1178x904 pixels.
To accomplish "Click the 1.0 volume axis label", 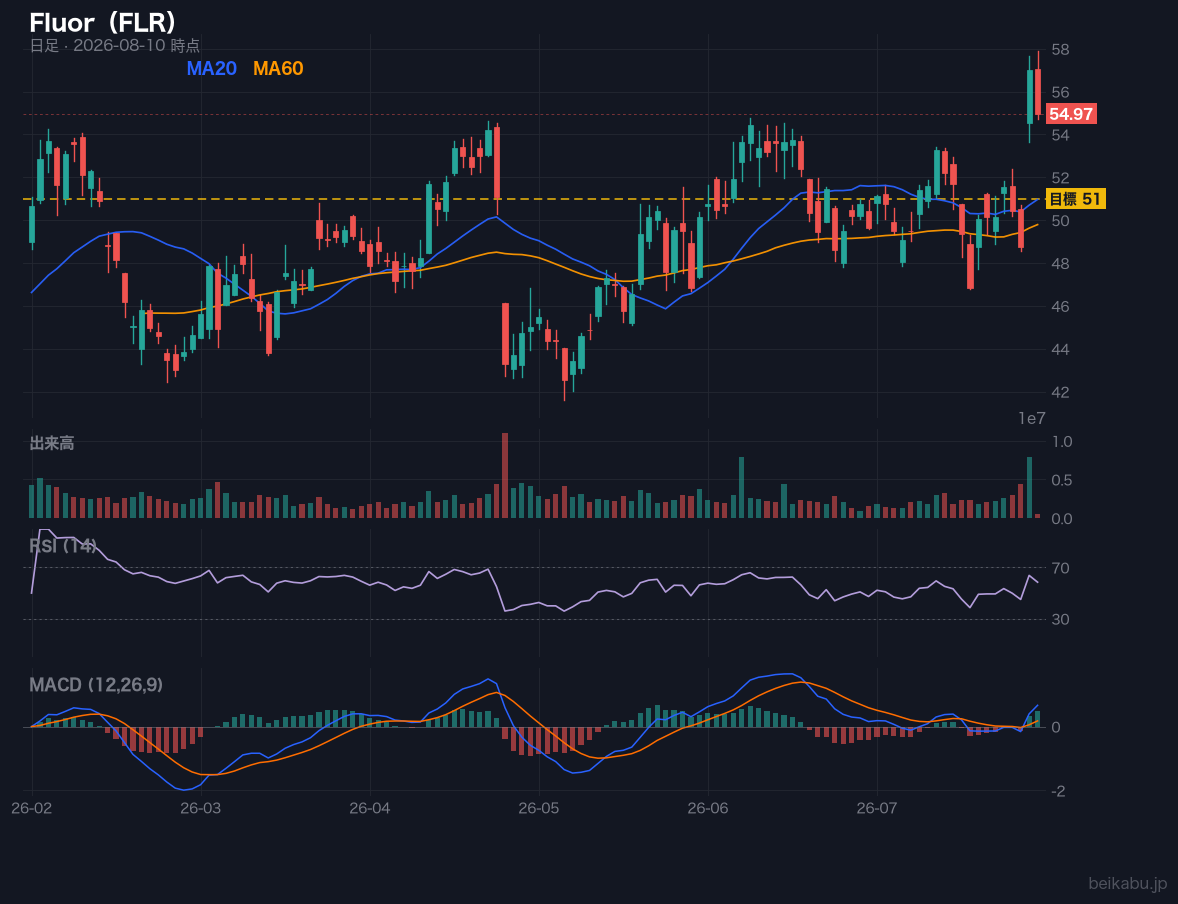I will (x=1062, y=441).
